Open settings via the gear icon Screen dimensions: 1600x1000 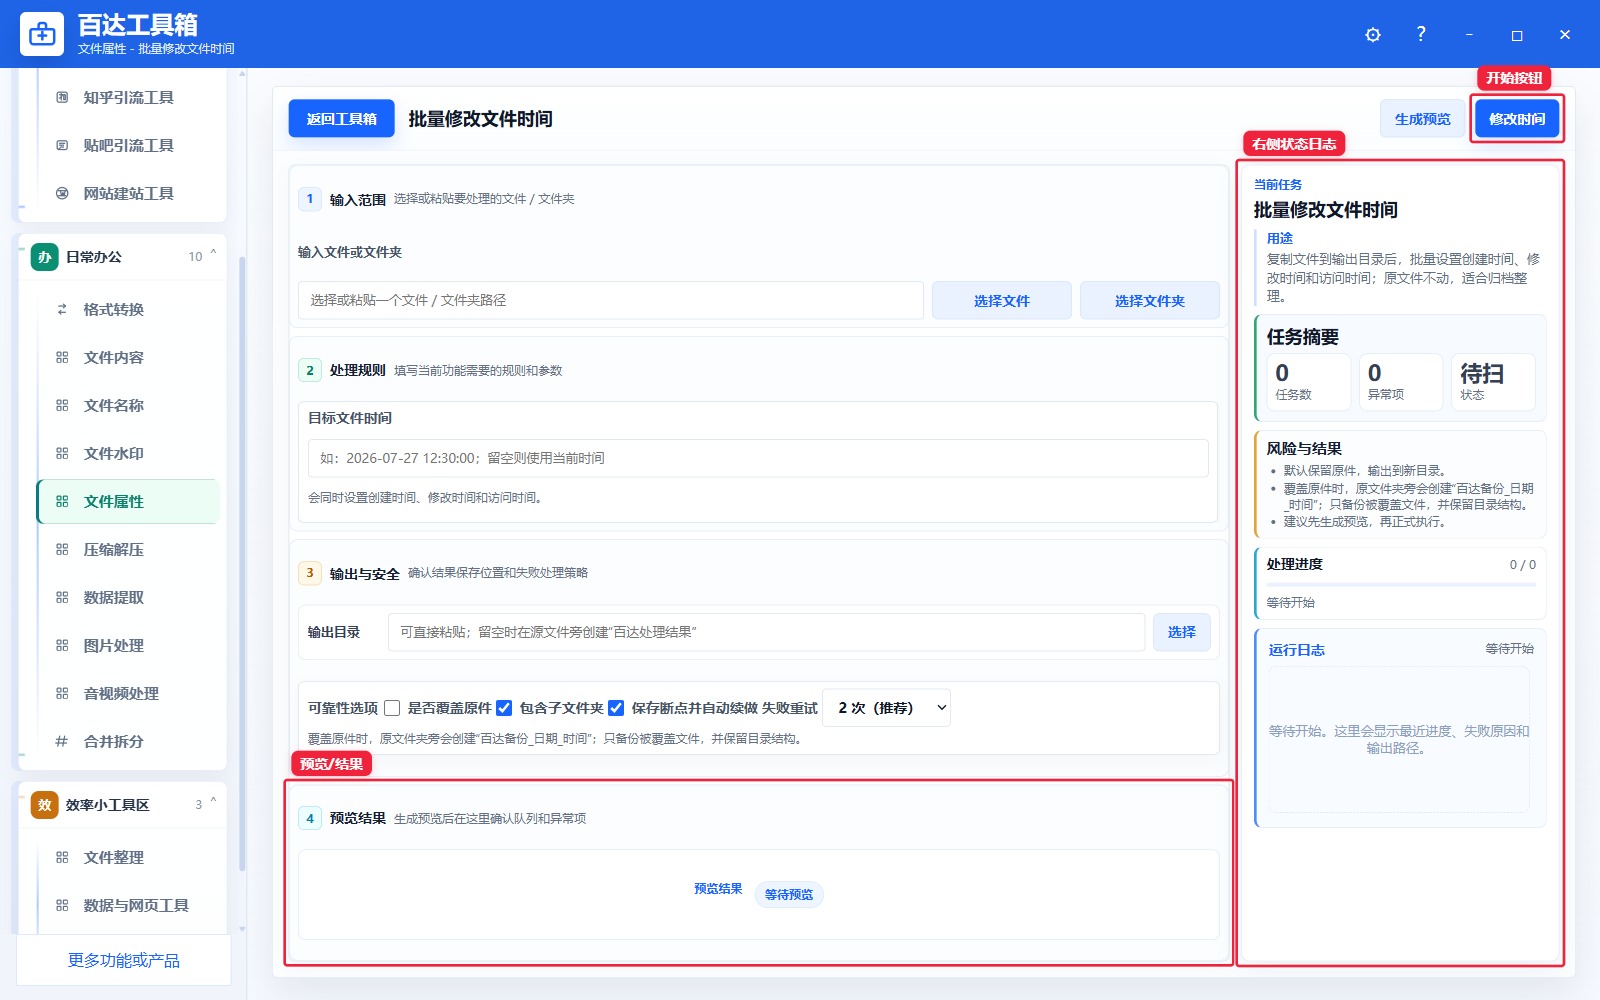[x=1373, y=34]
